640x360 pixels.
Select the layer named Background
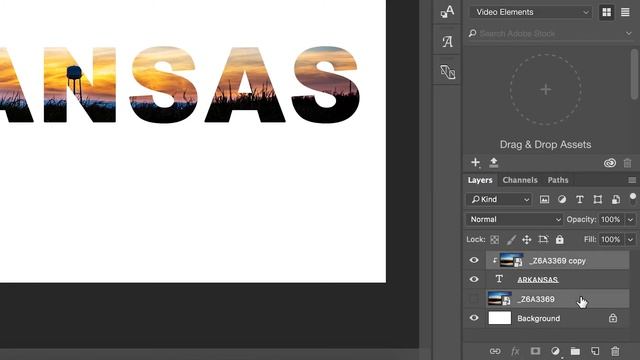[538, 318]
